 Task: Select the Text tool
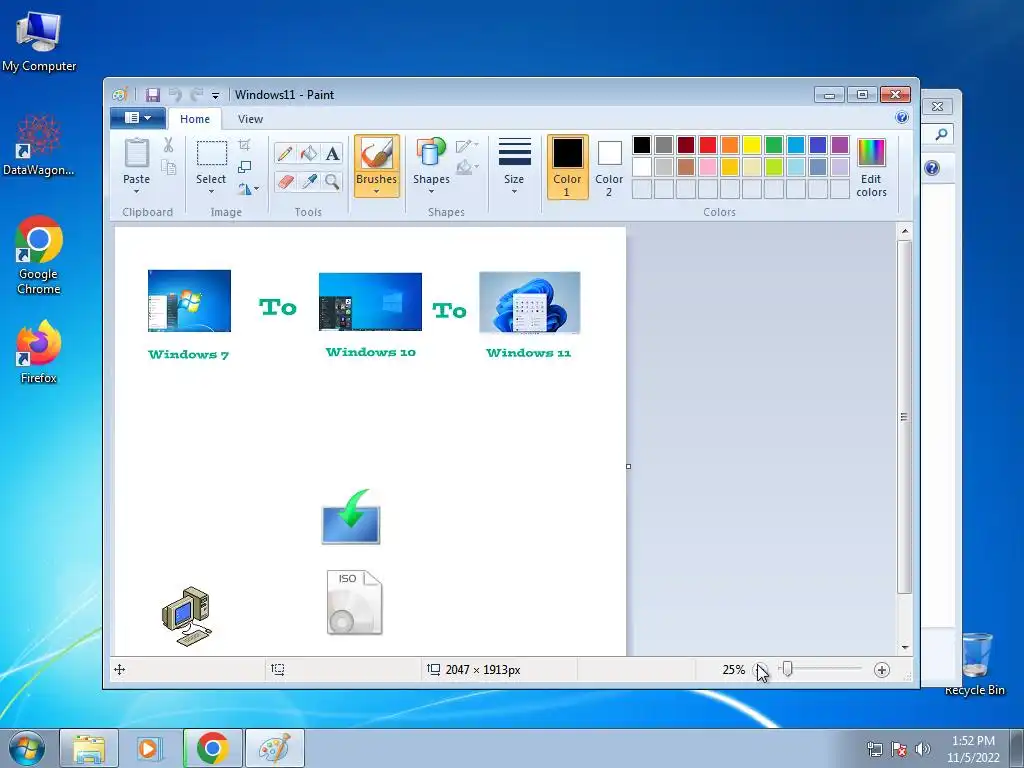click(x=332, y=153)
